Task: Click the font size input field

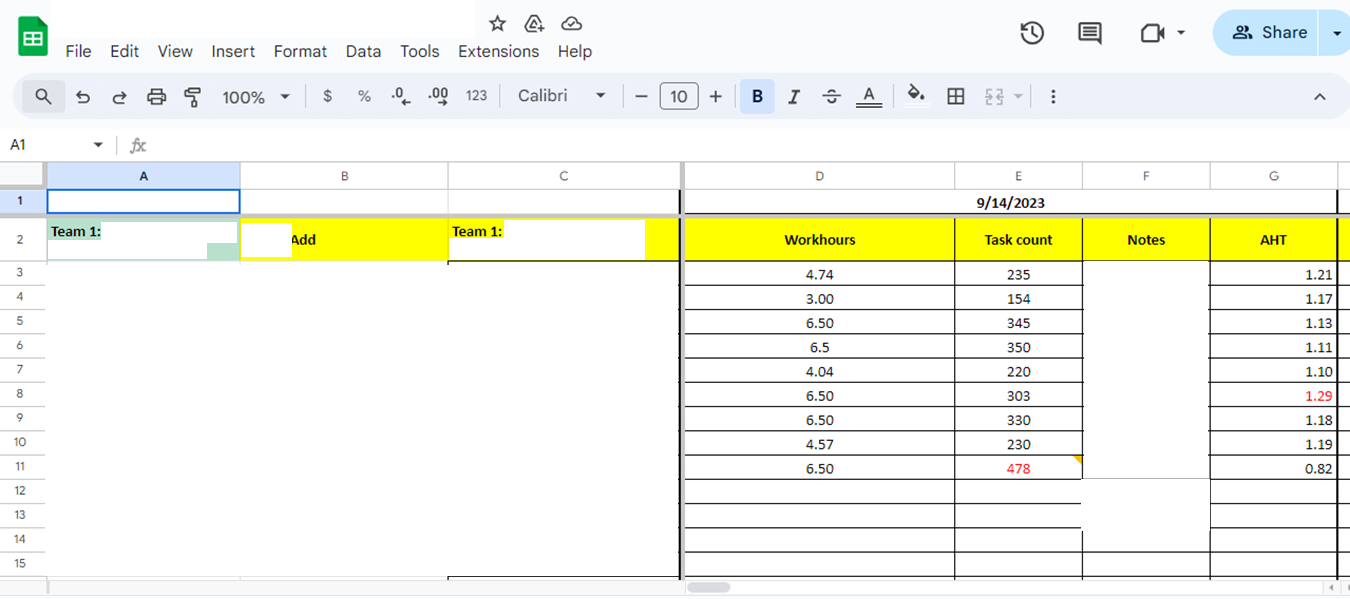Action: coord(679,96)
